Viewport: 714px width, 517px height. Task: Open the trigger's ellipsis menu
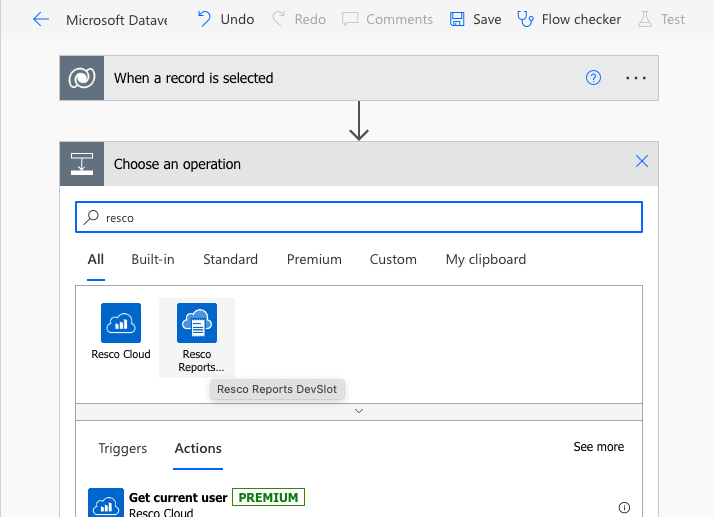636,78
